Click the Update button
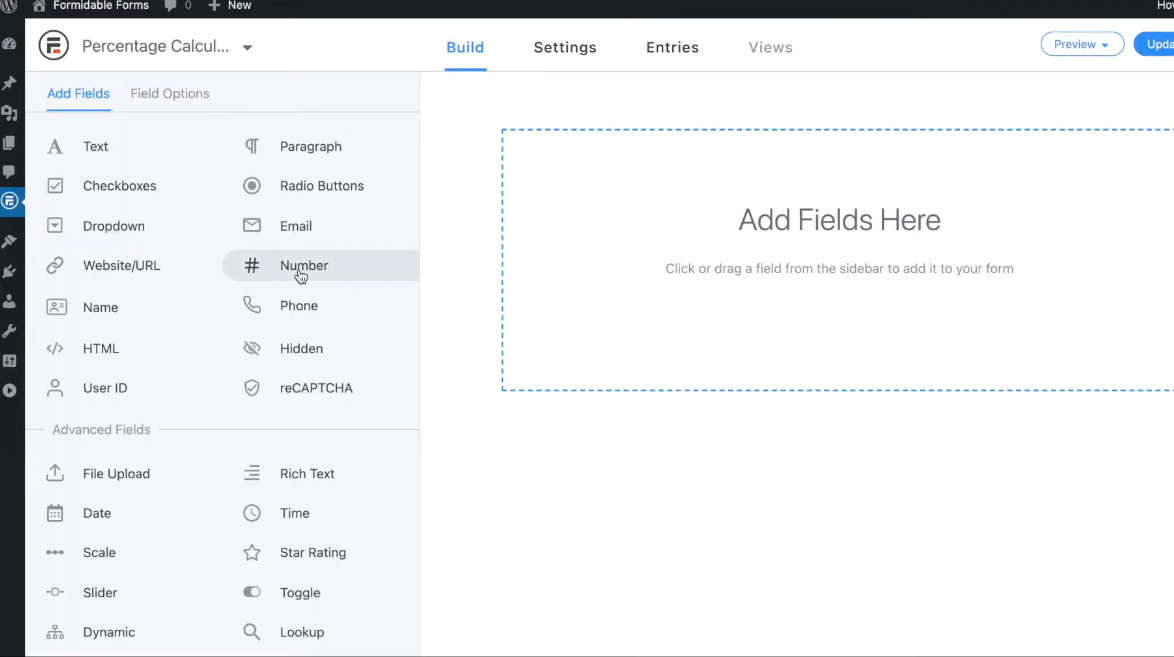The image size is (1174, 657). 1157,45
